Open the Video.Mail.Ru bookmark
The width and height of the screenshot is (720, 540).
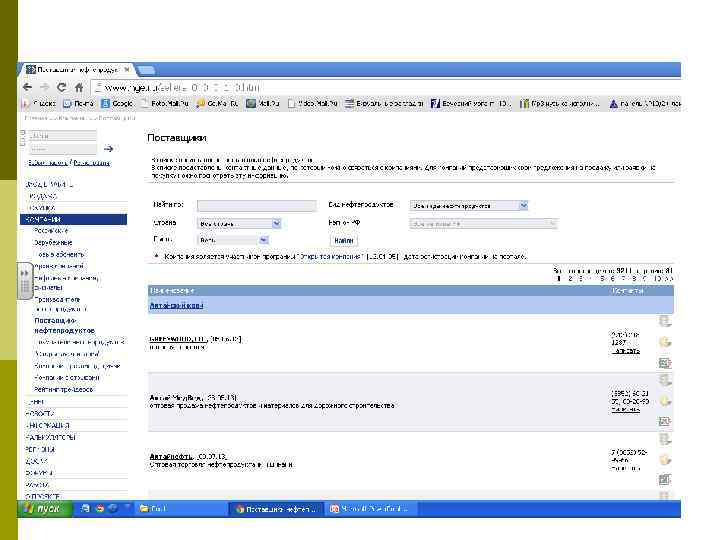(313, 104)
